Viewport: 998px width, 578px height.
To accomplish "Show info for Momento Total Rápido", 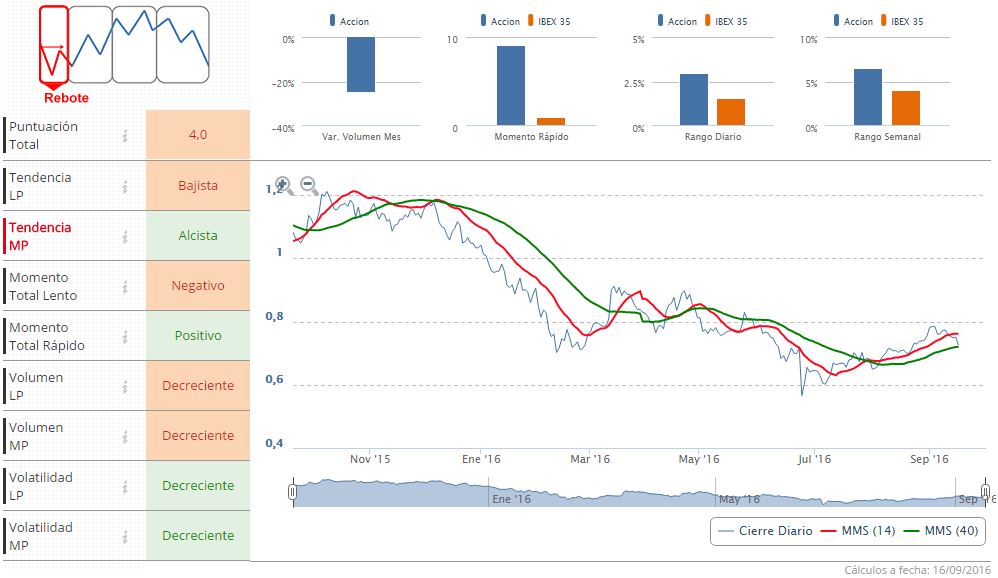I will (x=125, y=336).
